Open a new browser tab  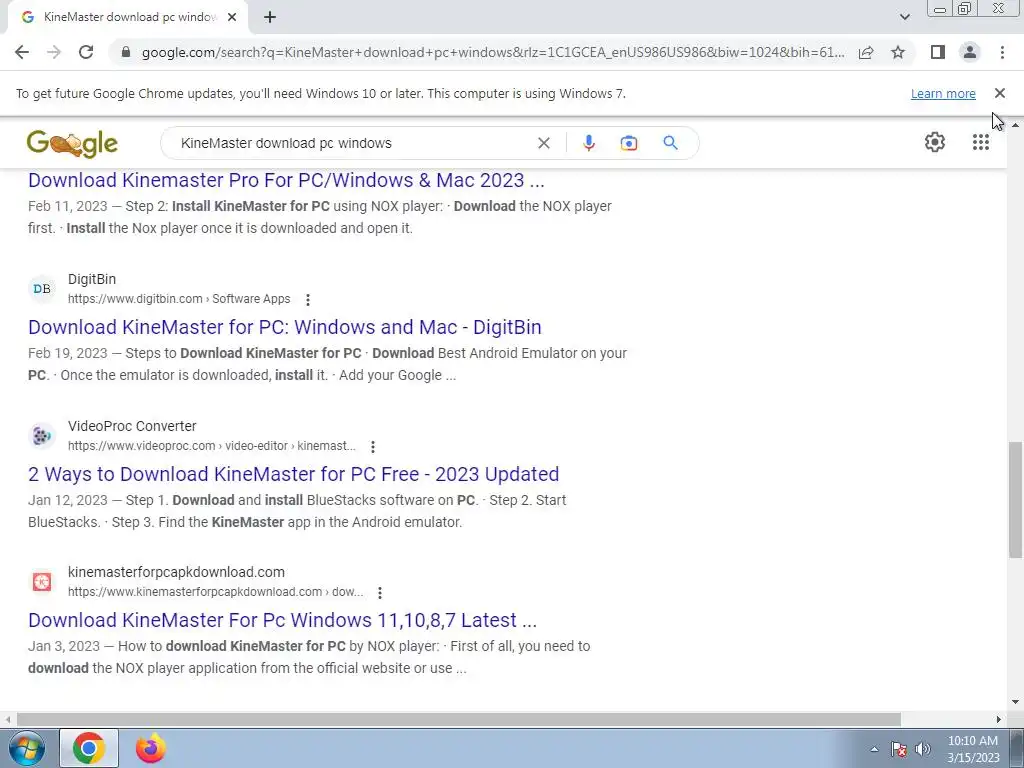[x=270, y=17]
